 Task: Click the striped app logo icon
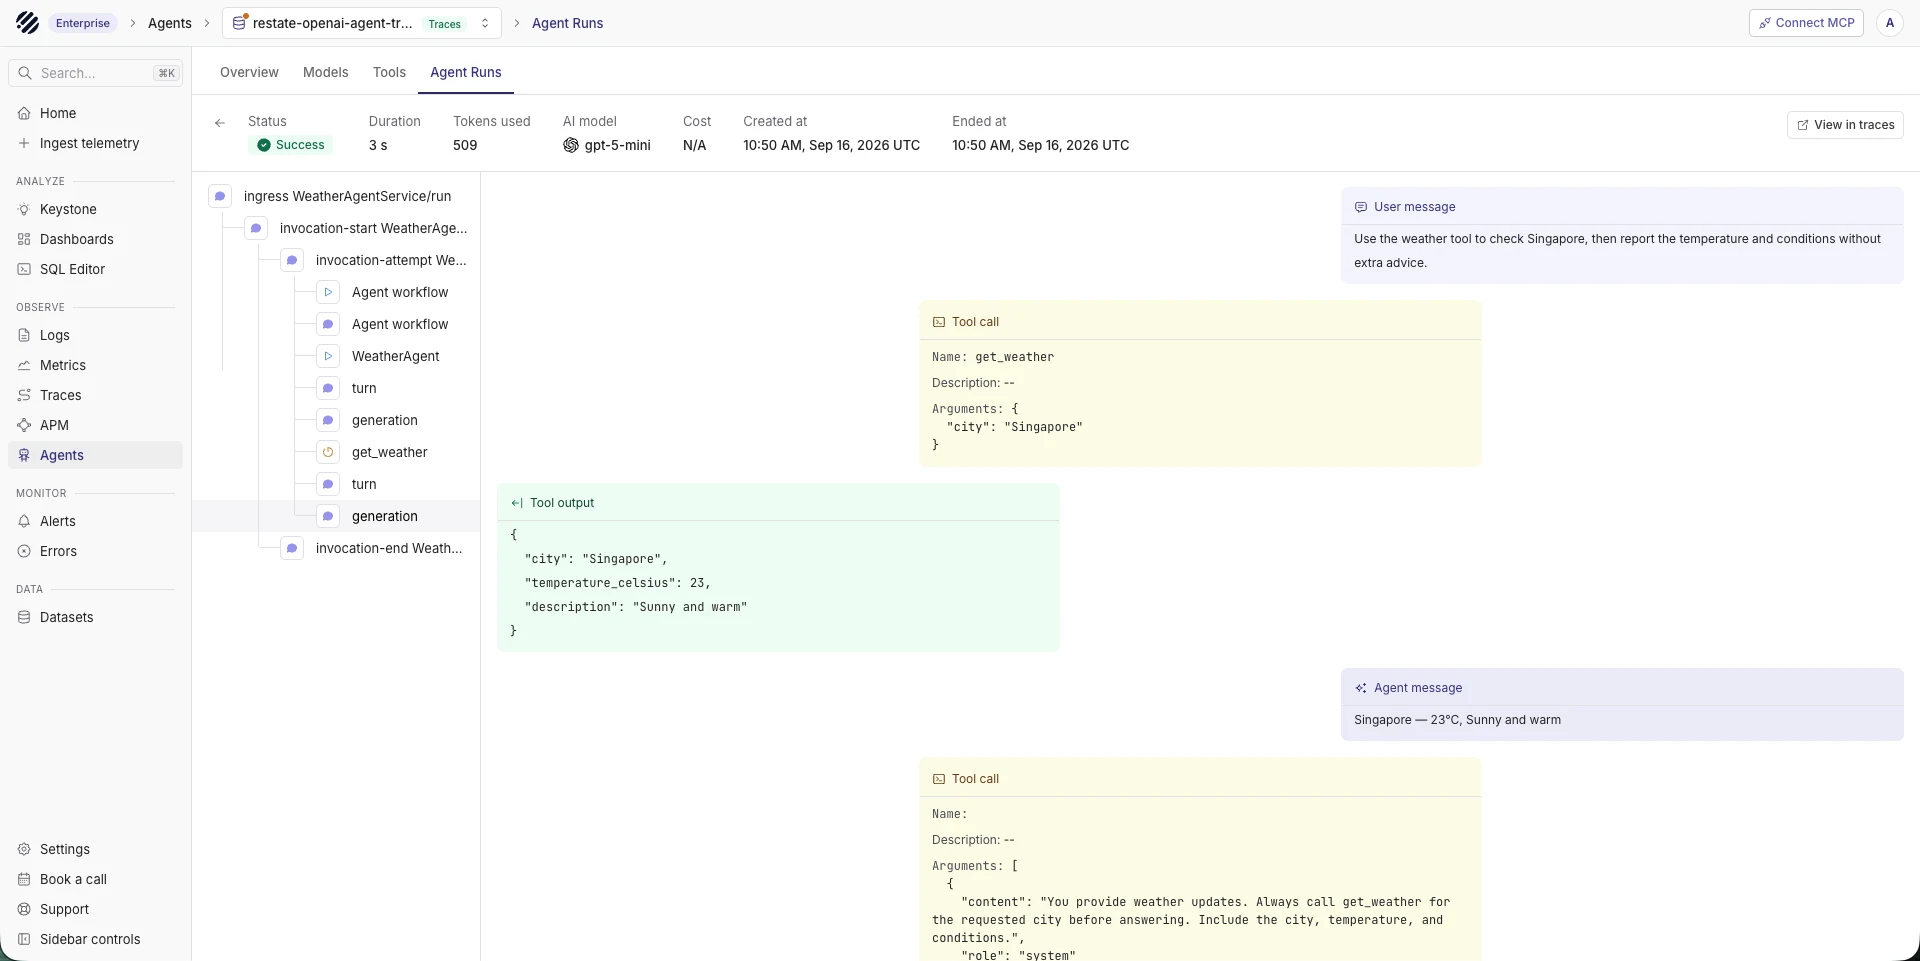[28, 23]
